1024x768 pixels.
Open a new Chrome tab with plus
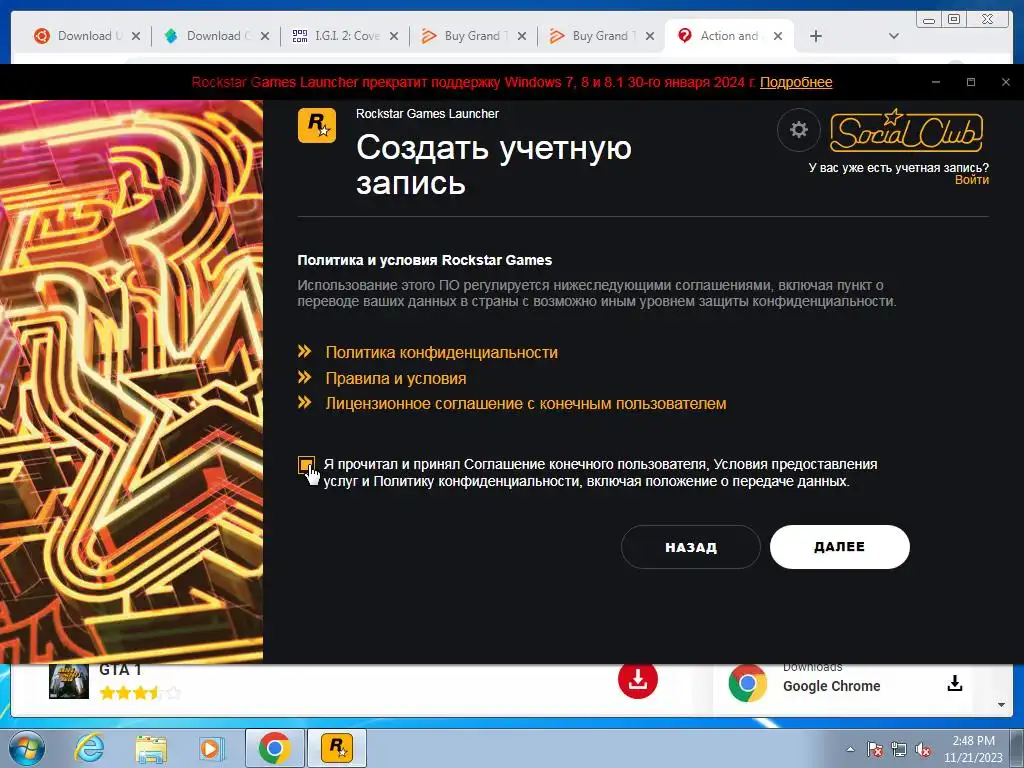(816, 37)
